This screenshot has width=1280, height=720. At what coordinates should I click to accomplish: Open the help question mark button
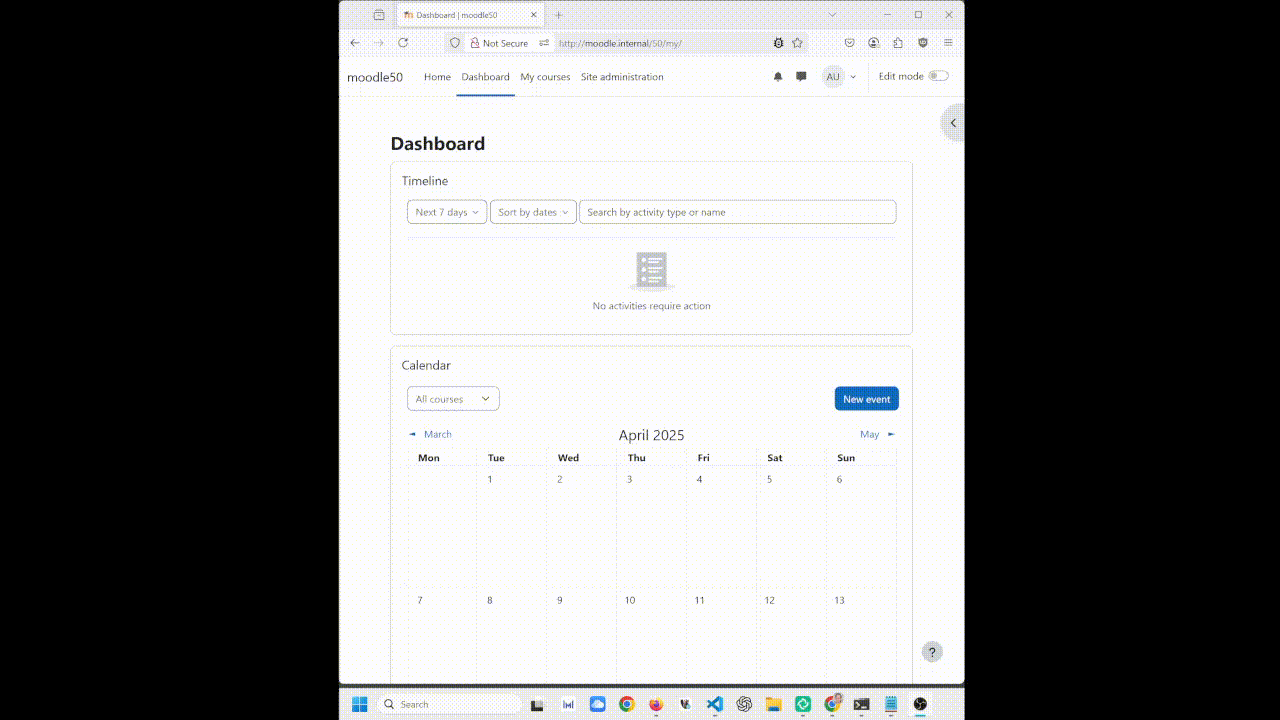click(932, 652)
